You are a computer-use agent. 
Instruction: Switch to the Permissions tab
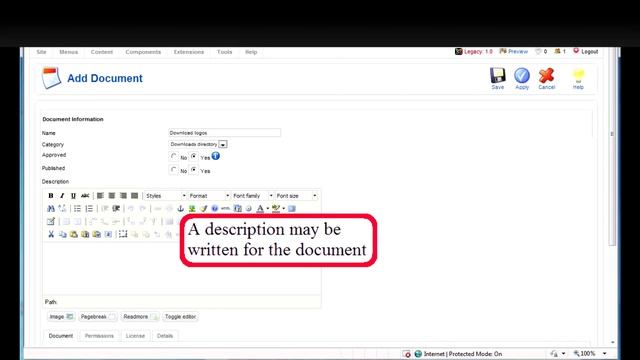click(x=99, y=336)
